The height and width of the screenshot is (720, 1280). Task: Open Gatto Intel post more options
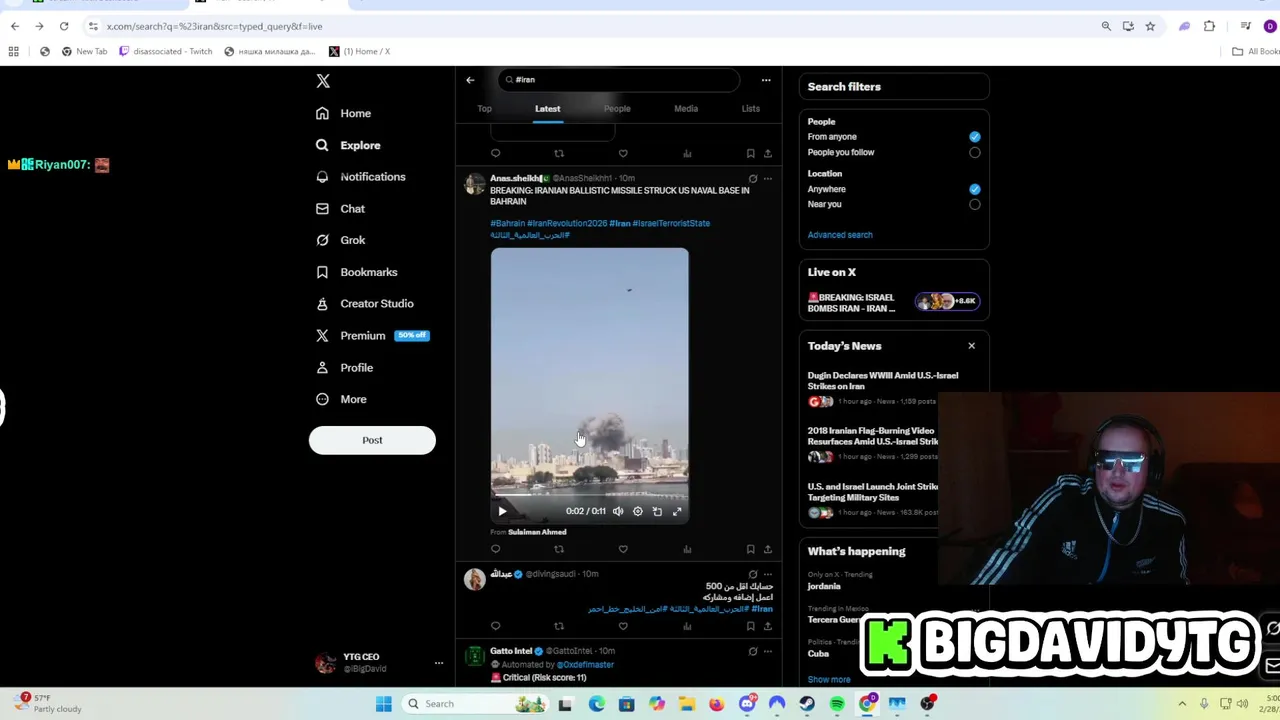click(767, 651)
